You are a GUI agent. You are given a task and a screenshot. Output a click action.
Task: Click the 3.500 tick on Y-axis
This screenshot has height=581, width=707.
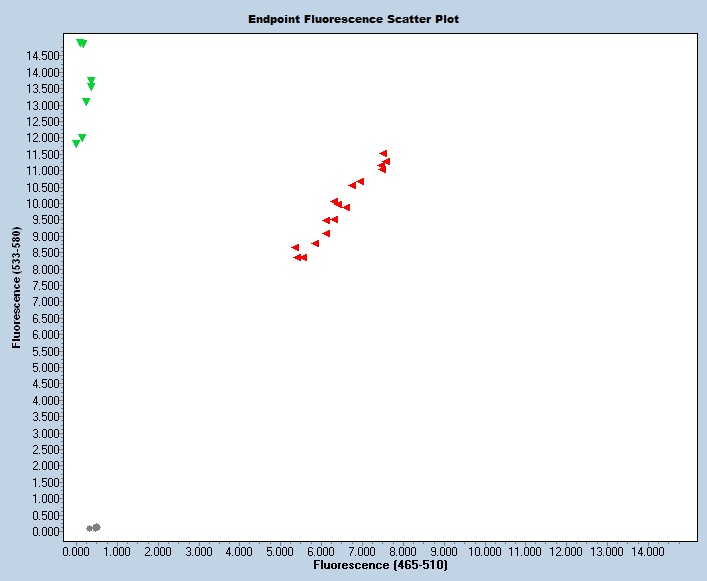pyautogui.click(x=46, y=417)
